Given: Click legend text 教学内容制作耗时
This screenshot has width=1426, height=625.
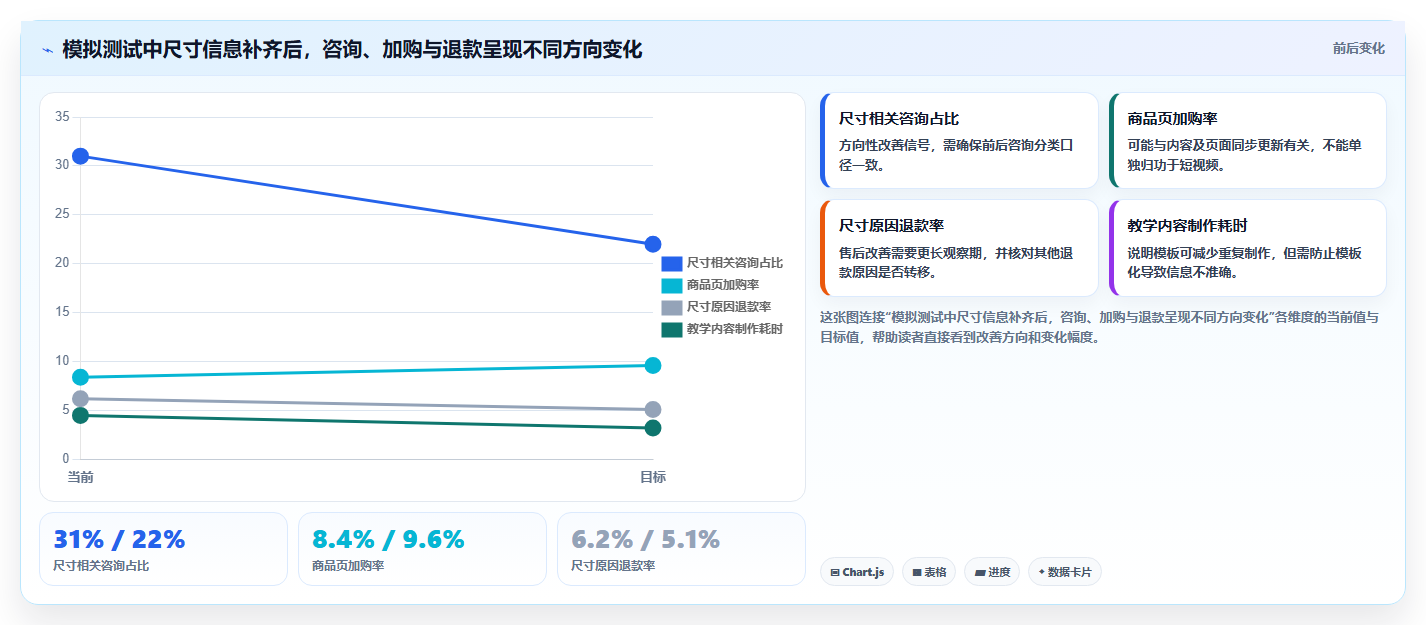Looking at the screenshot, I should [735, 329].
